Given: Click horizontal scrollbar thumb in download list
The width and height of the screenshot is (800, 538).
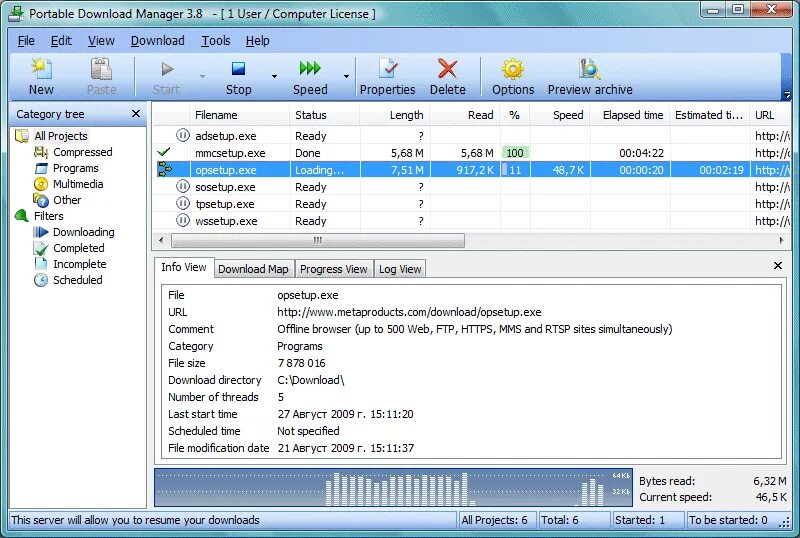Looking at the screenshot, I should (318, 240).
